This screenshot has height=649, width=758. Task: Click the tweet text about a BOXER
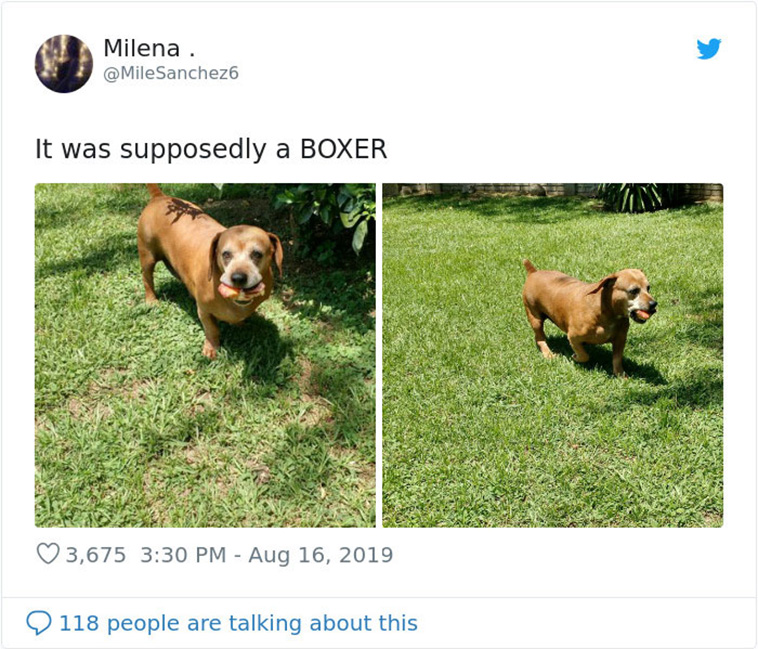click(211, 148)
